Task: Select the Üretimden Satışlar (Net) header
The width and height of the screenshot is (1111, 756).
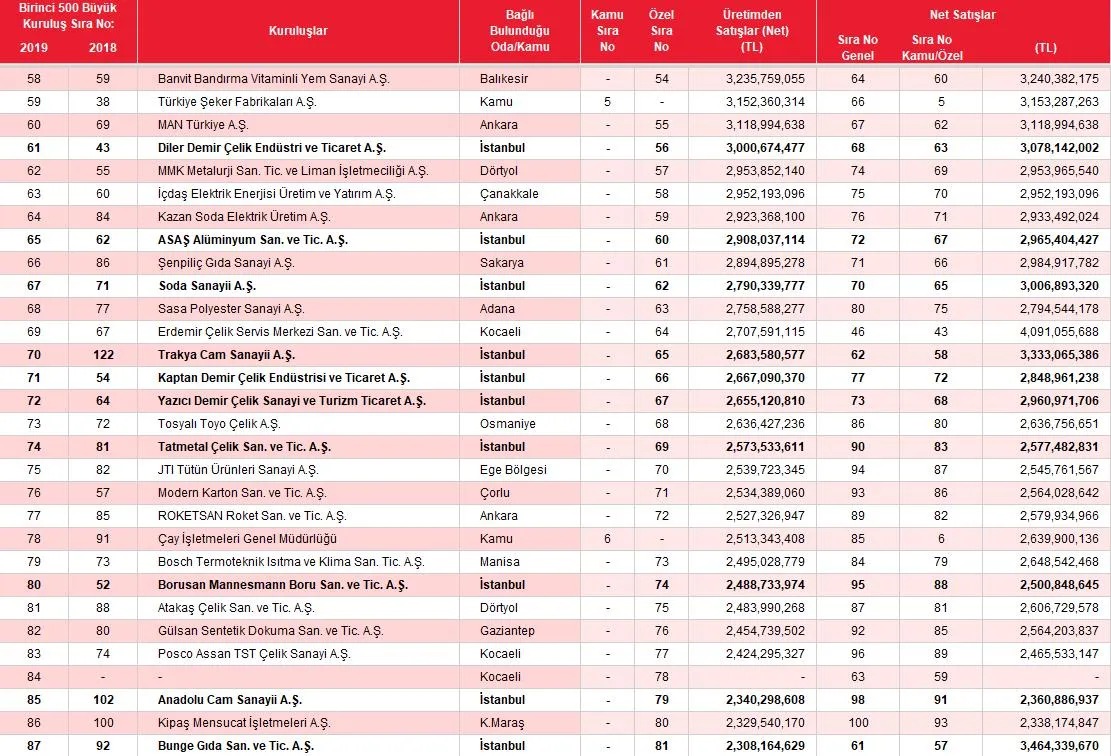Action: pos(752,31)
